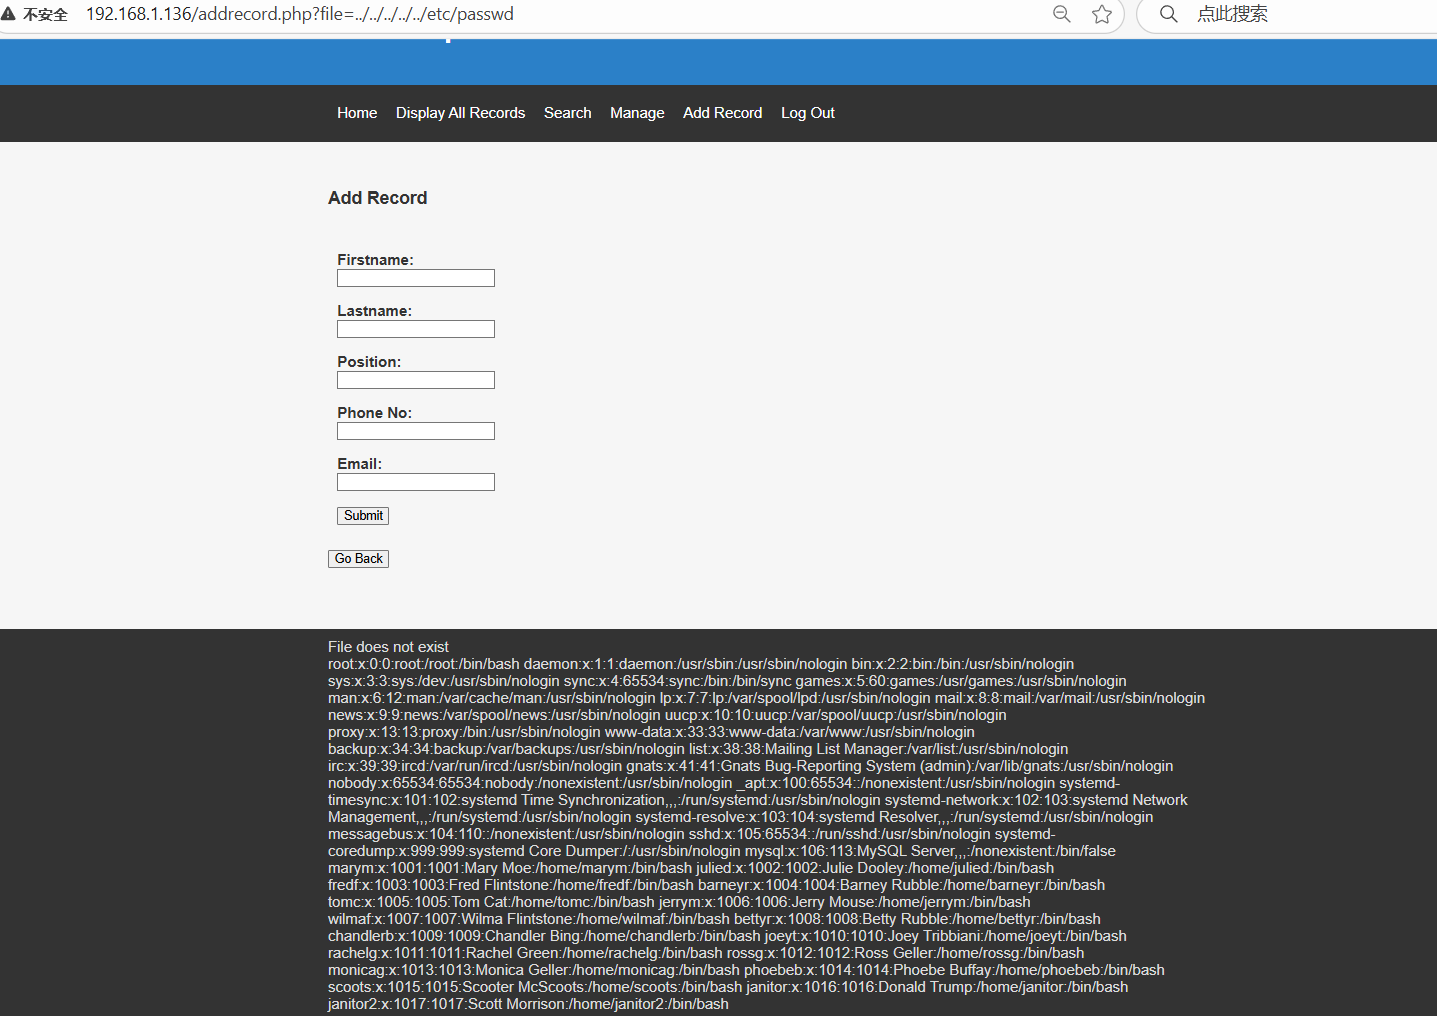The width and height of the screenshot is (1437, 1016).
Task: Click the www-data:x:33:33 entry
Action: point(790,732)
